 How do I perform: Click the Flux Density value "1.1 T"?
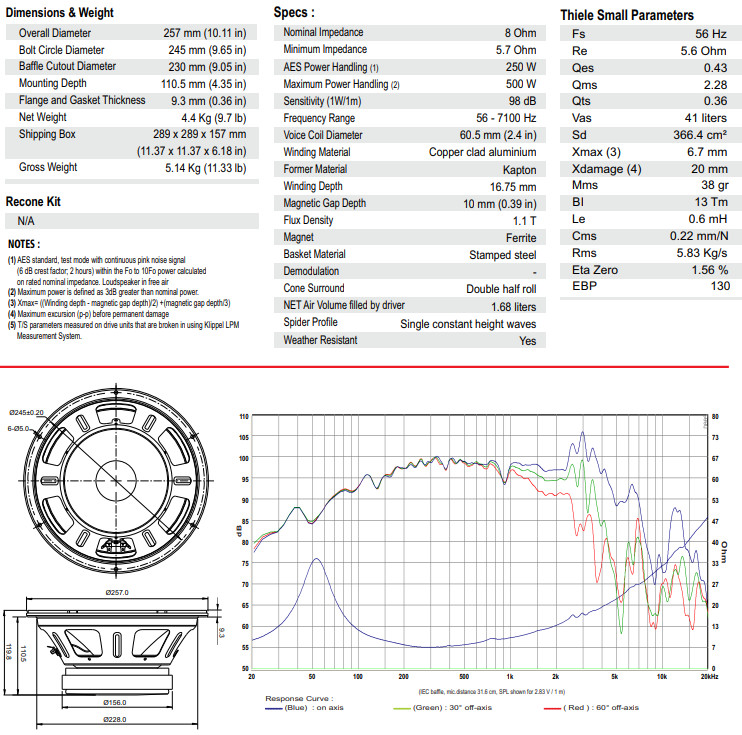[x=525, y=221]
